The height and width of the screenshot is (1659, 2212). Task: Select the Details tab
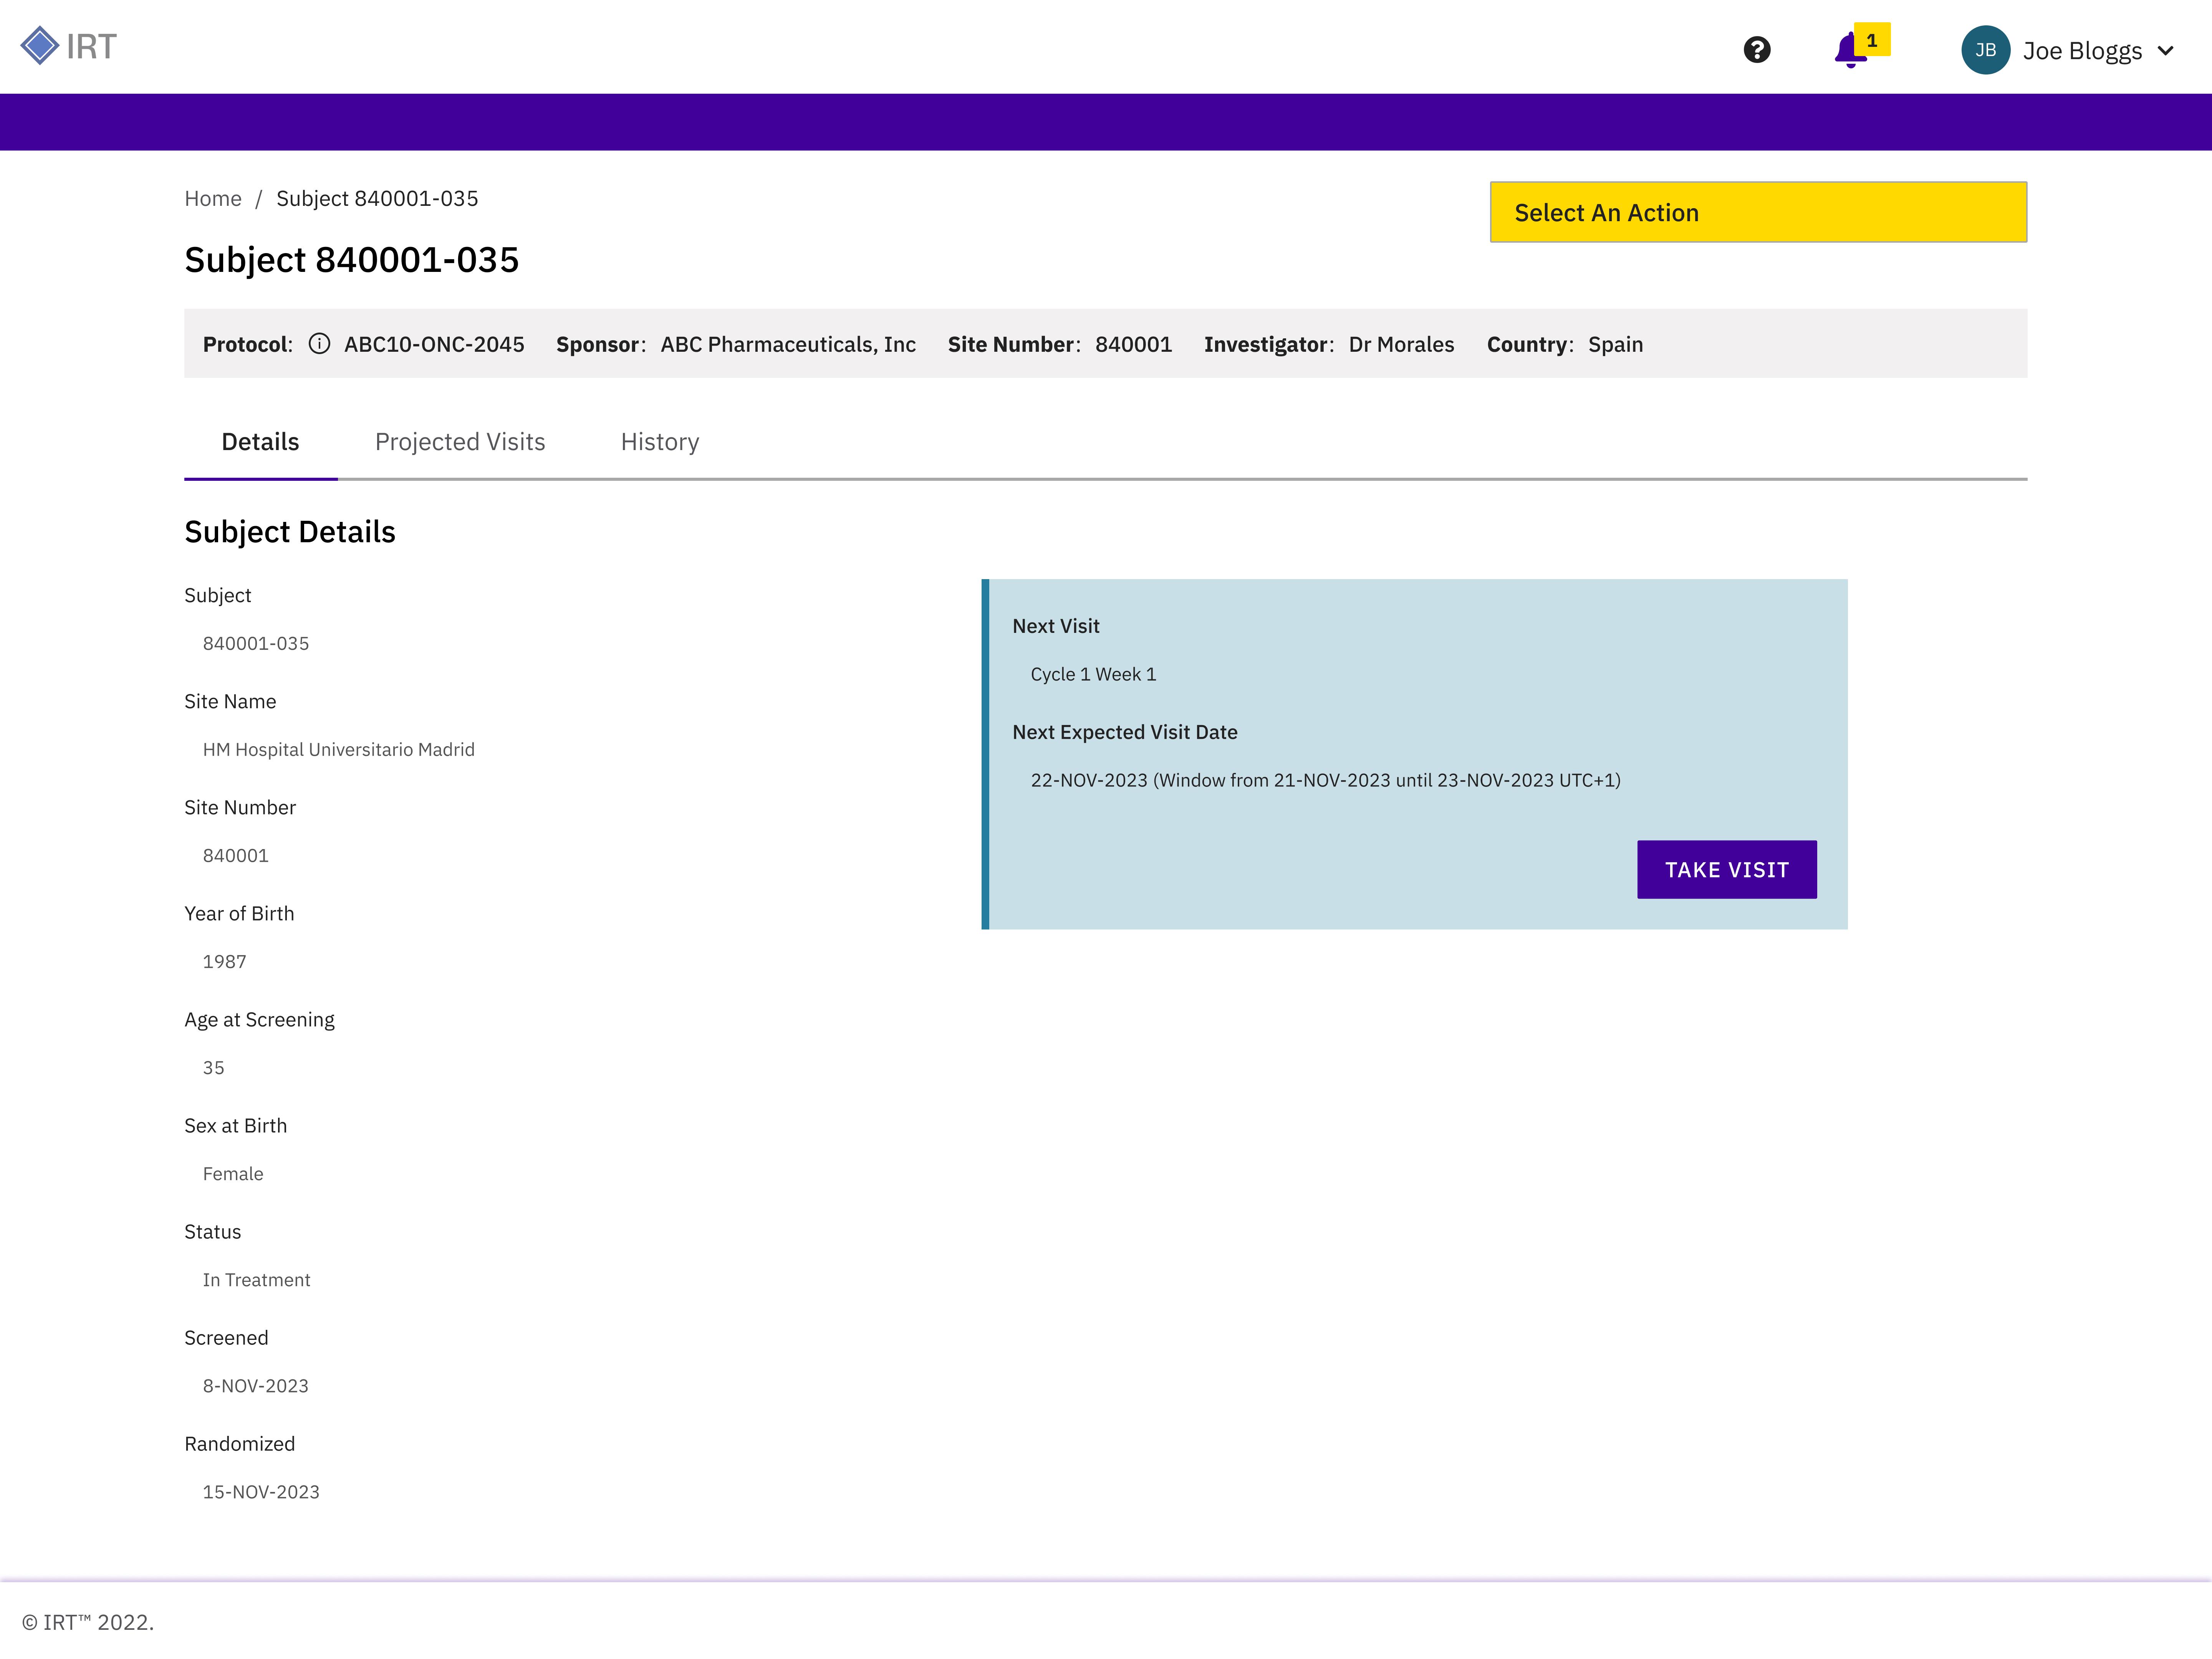[x=260, y=442]
